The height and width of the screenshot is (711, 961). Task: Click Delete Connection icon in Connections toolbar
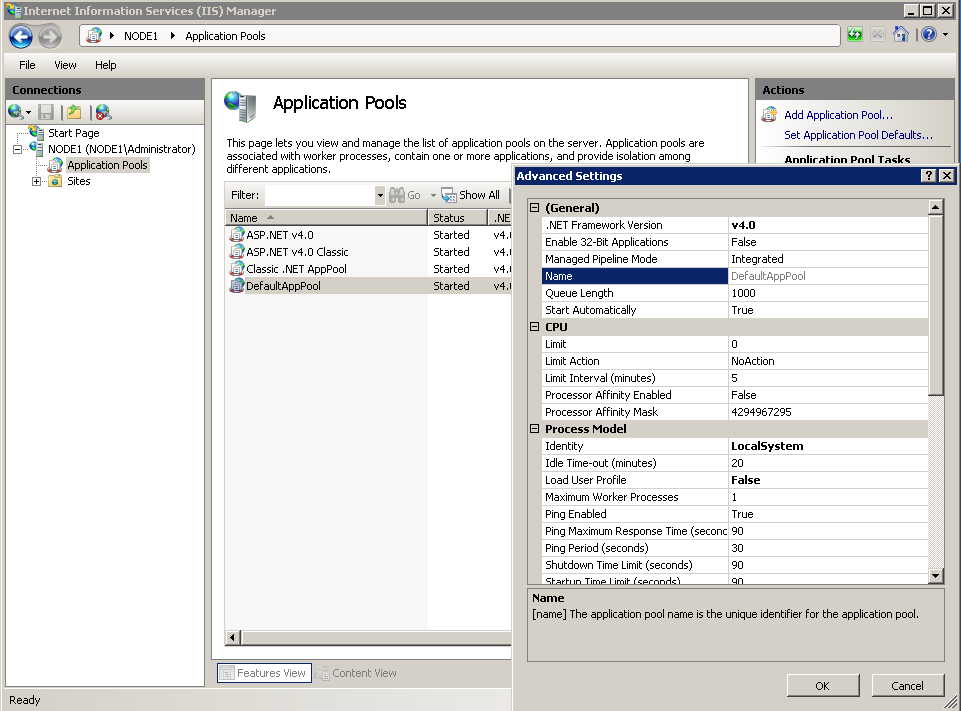(103, 112)
